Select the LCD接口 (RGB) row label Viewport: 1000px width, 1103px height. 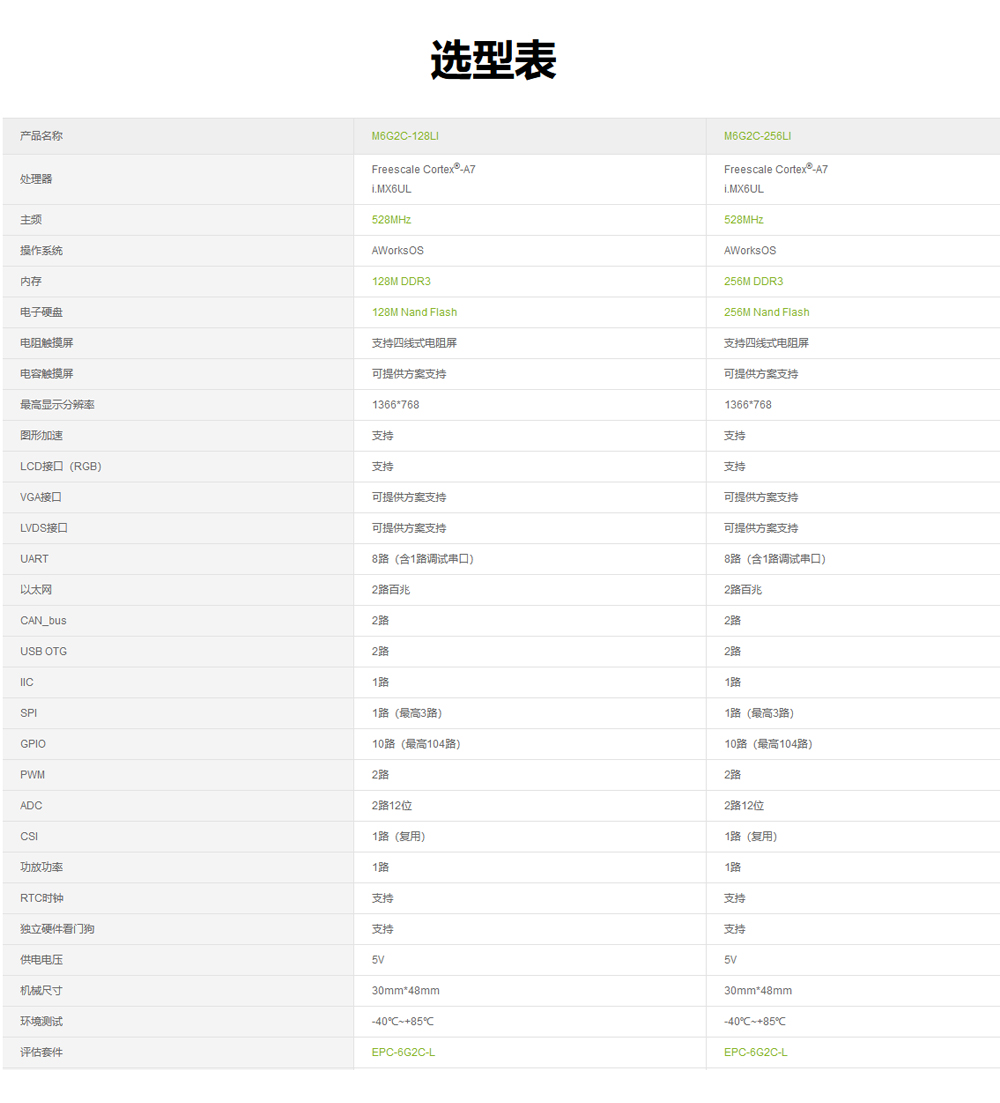coord(60,467)
